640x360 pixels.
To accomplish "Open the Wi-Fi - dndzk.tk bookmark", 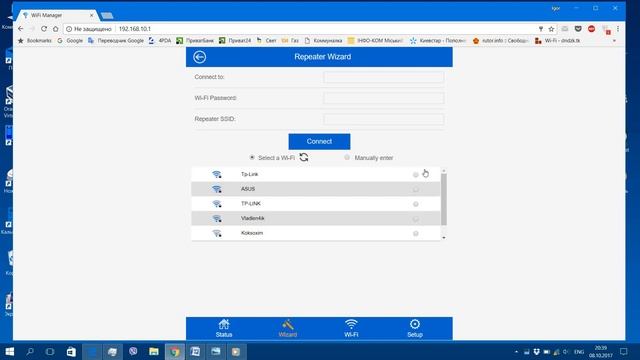I will click(558, 41).
